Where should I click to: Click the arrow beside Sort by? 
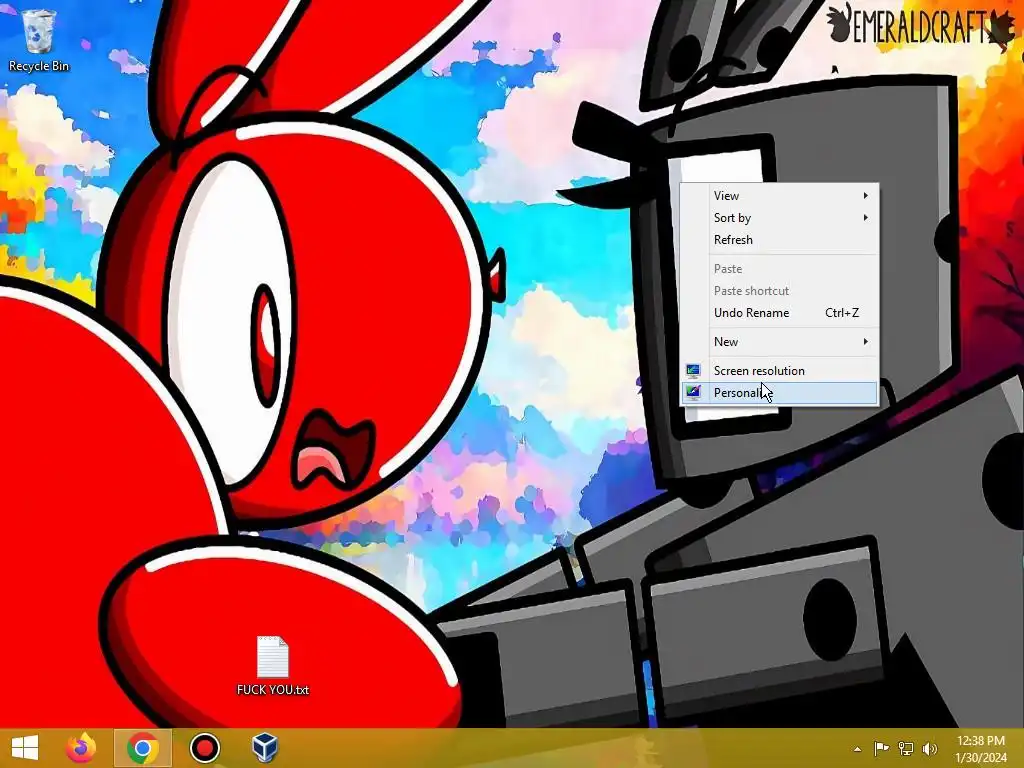(x=865, y=217)
